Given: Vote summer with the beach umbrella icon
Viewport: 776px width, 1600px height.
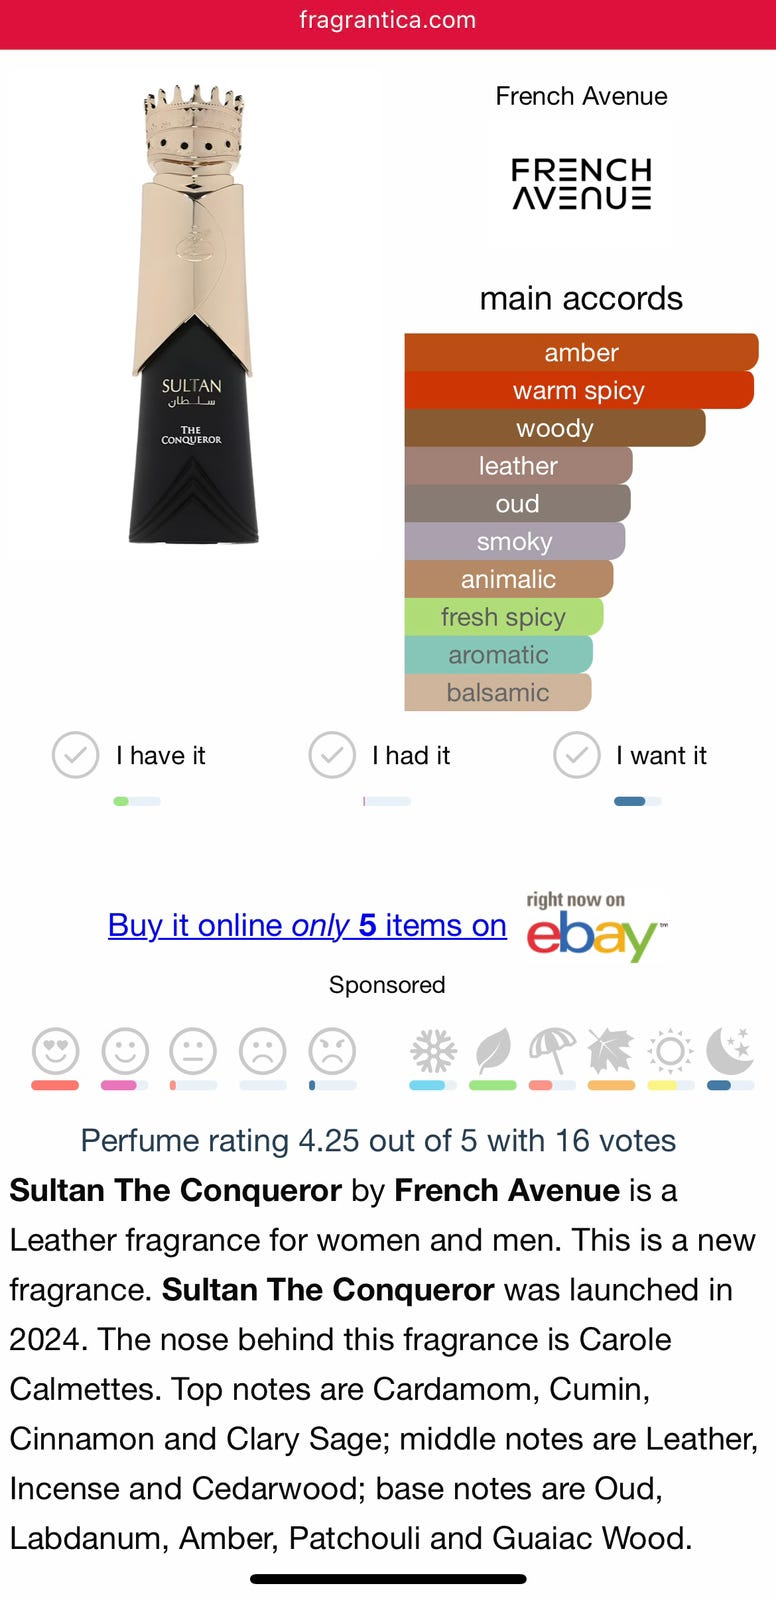Looking at the screenshot, I should click(x=552, y=1052).
